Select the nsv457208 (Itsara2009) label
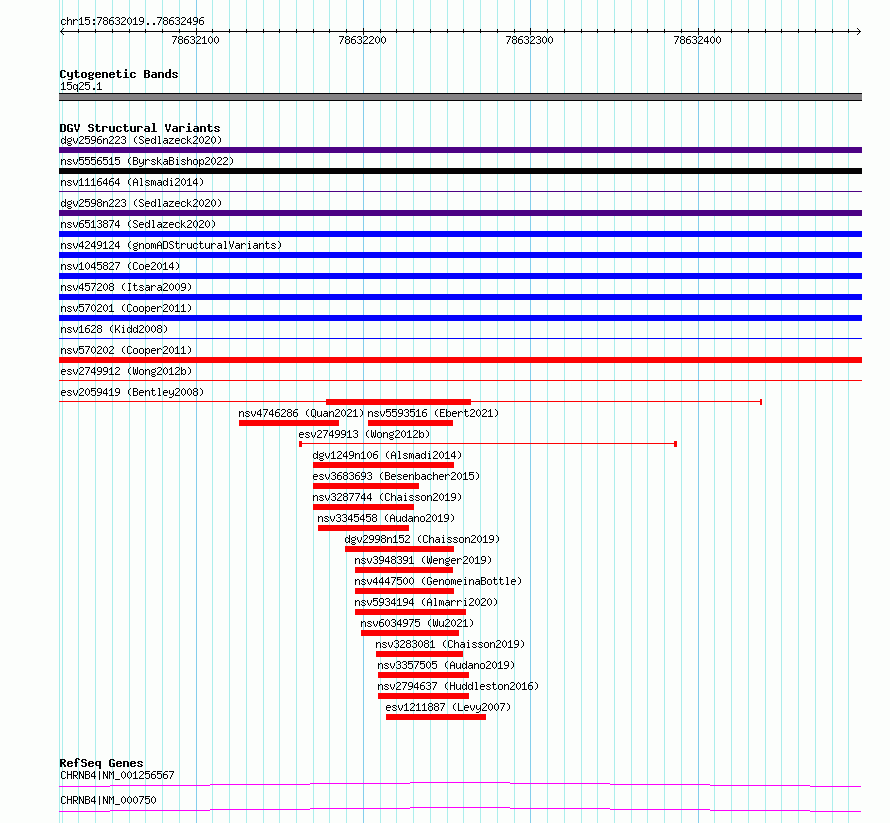Image resolution: width=890 pixels, height=823 pixels. pyautogui.click(x=126, y=287)
